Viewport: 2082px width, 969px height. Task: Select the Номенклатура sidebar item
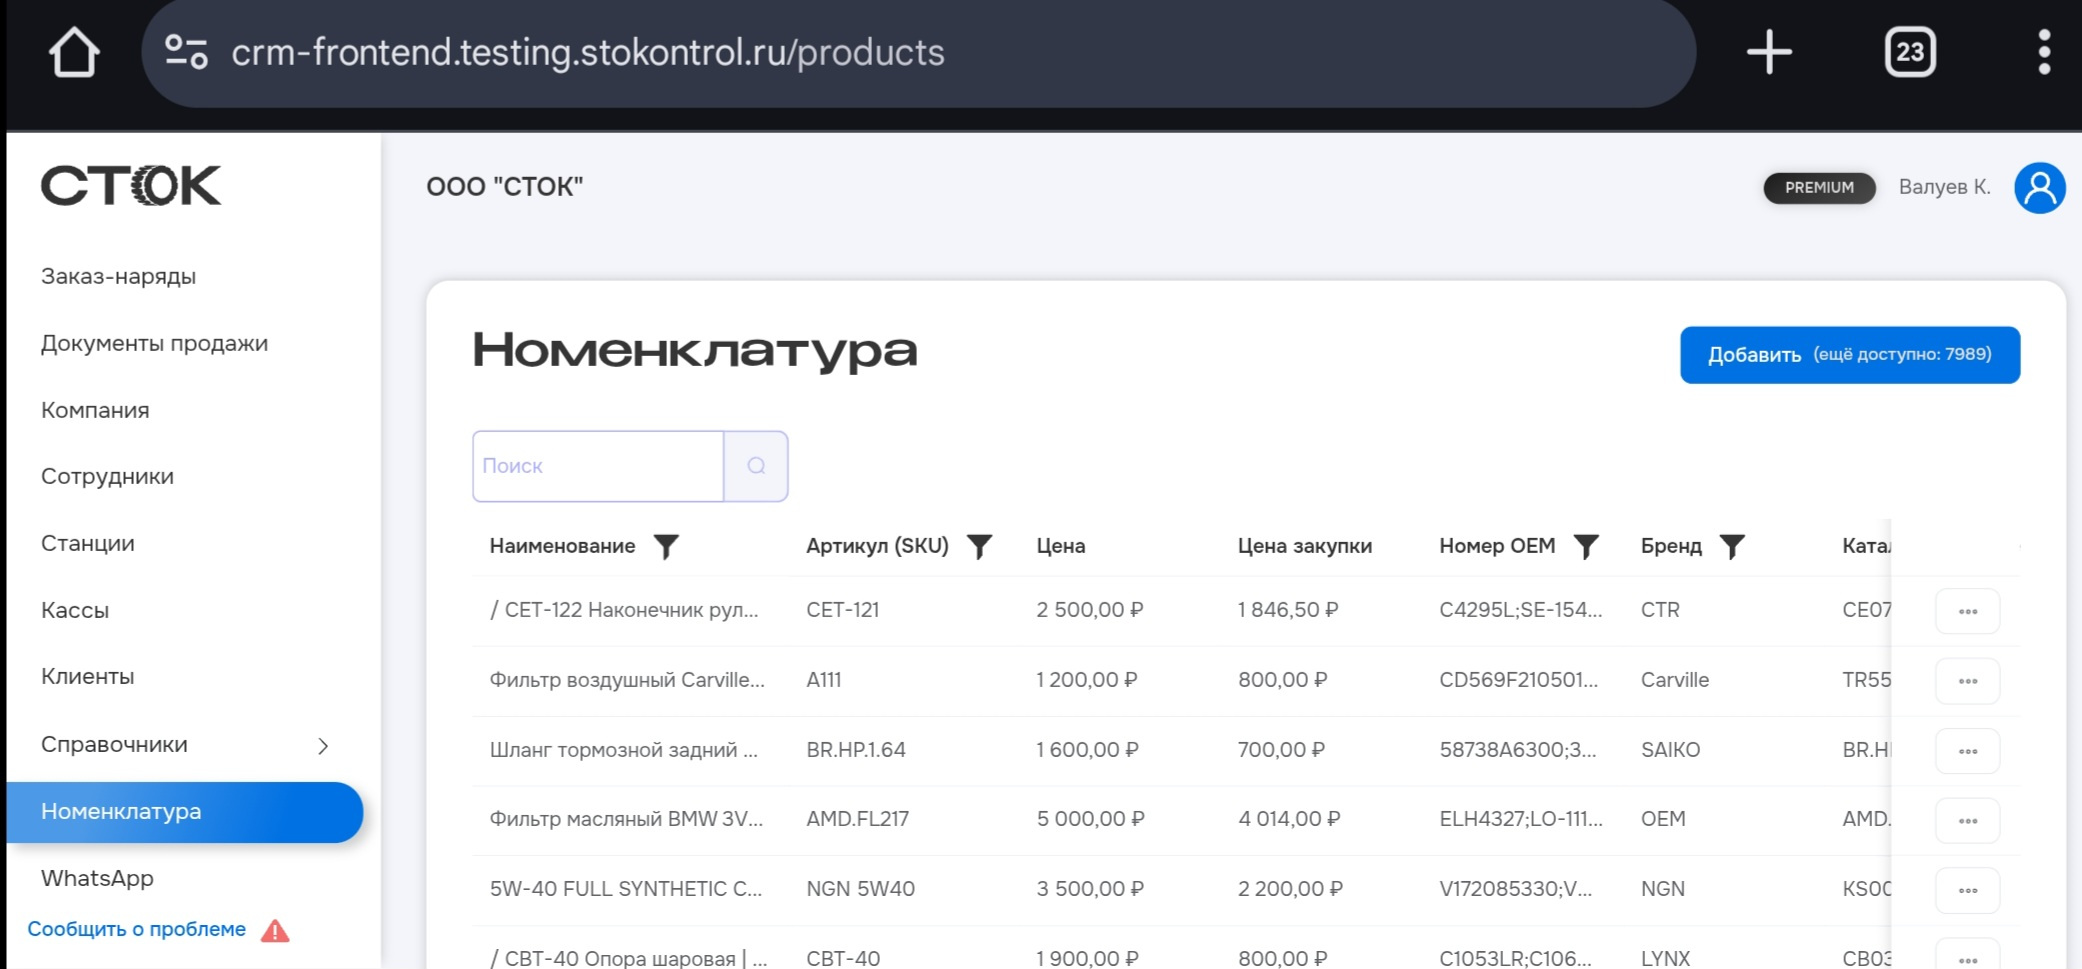(x=122, y=812)
